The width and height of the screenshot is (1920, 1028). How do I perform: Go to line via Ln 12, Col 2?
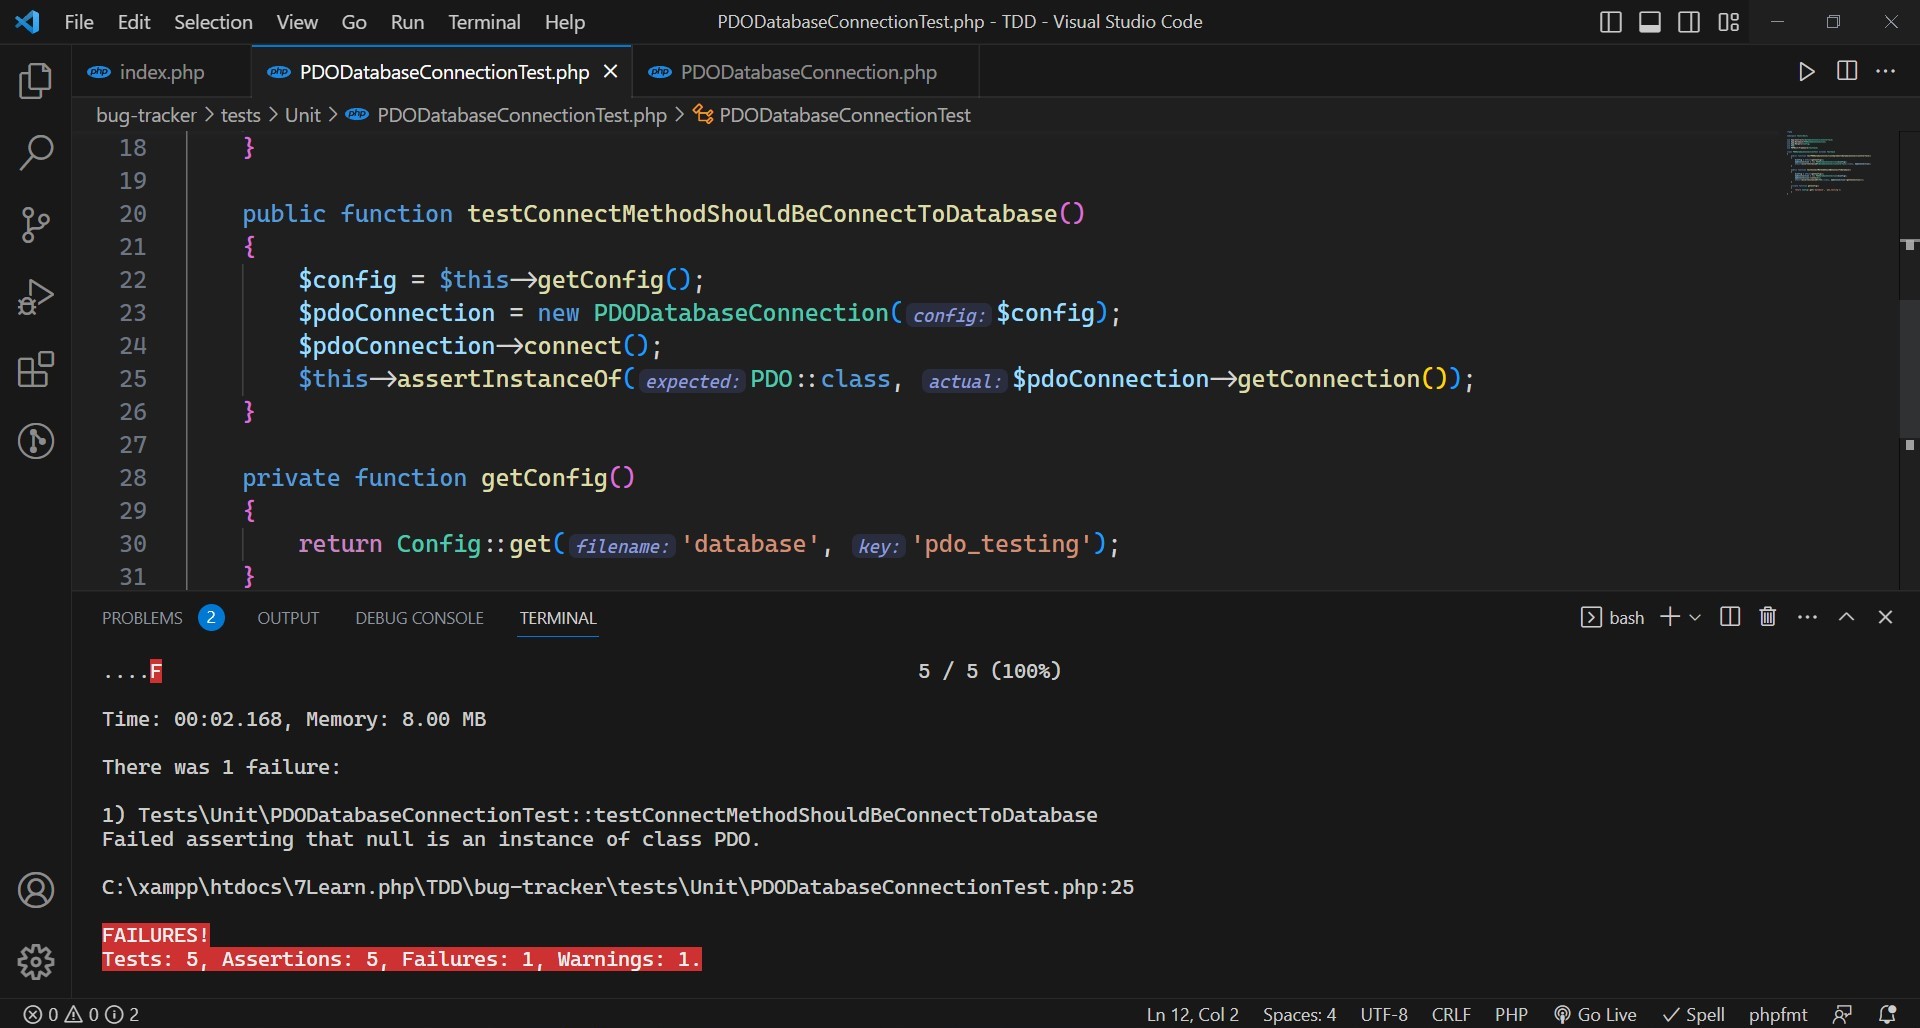1192,1014
